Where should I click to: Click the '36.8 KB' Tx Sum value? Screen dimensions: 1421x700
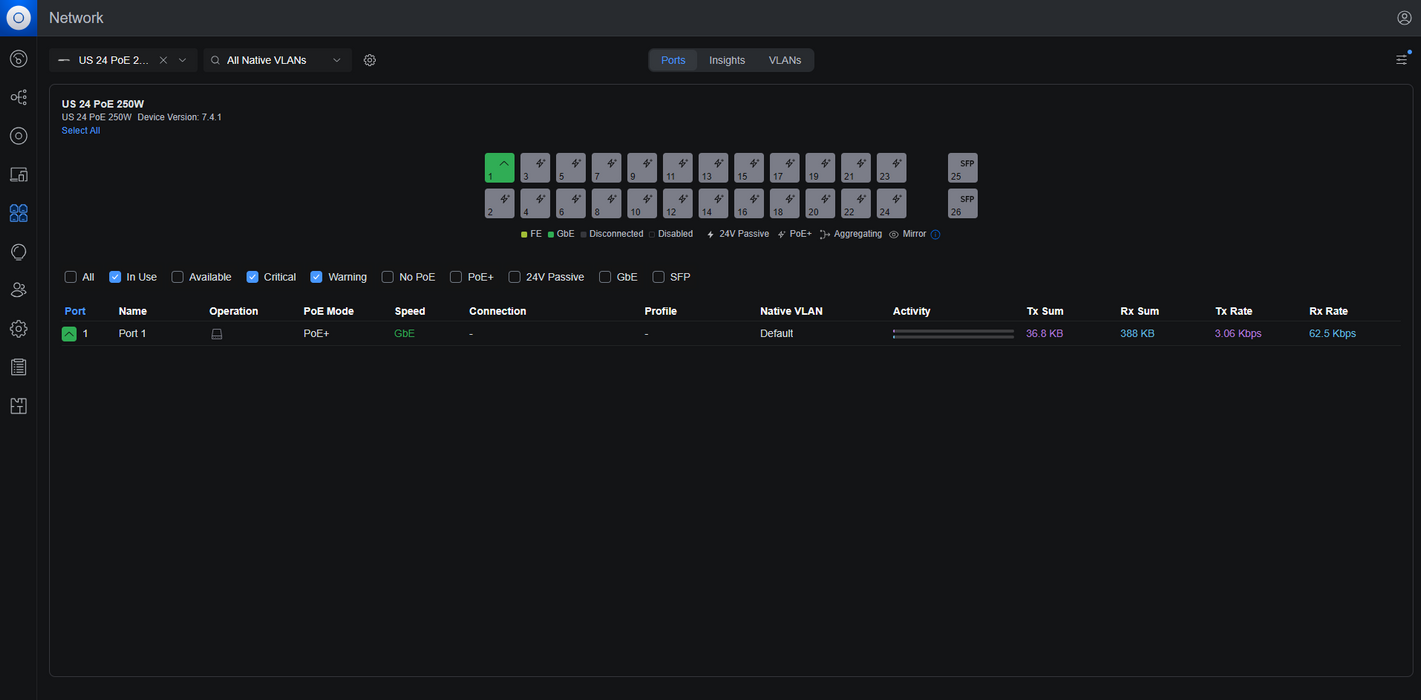(1045, 334)
